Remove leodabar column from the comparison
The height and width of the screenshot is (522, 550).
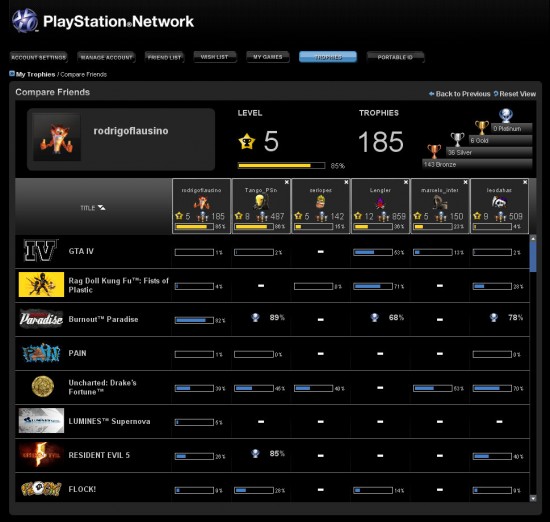click(525, 182)
